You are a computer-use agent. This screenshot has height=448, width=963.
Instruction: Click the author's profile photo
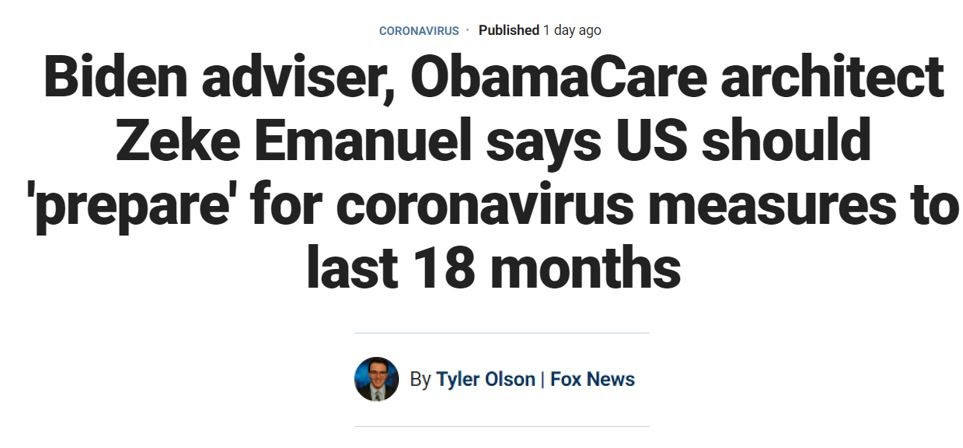tap(377, 380)
